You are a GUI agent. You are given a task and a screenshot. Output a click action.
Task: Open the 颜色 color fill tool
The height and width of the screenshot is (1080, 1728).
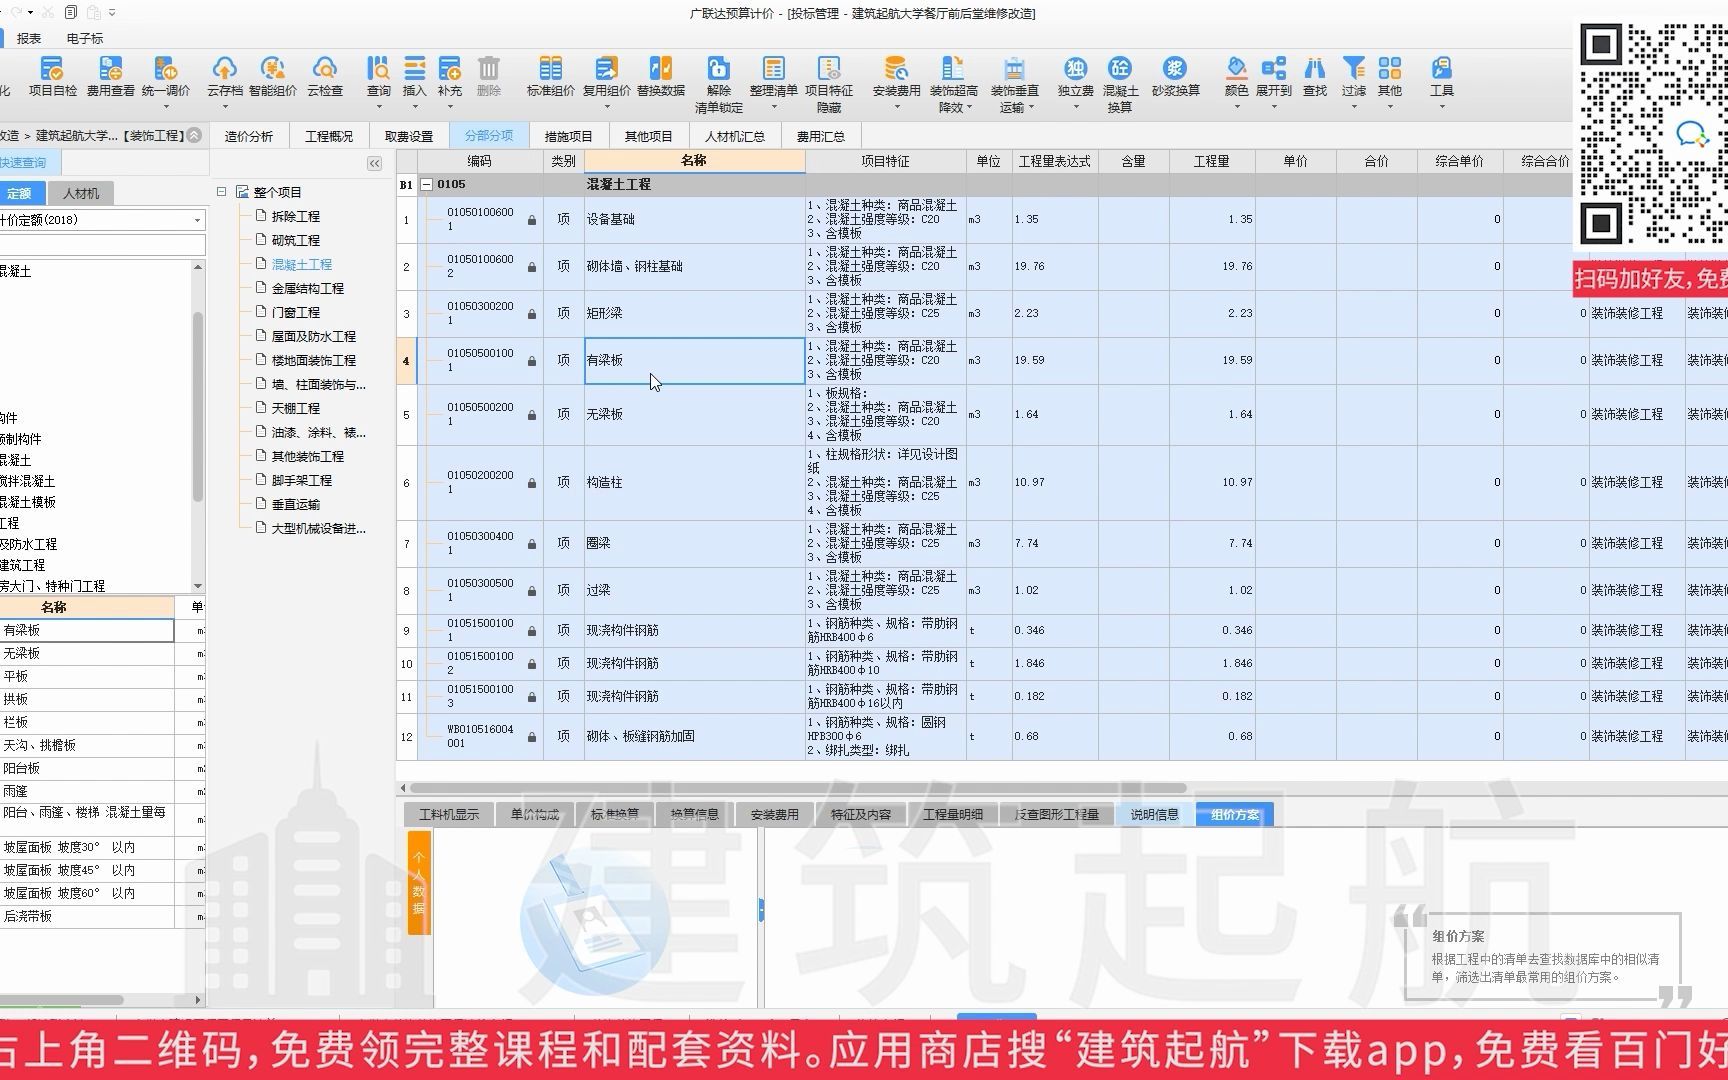(1236, 77)
